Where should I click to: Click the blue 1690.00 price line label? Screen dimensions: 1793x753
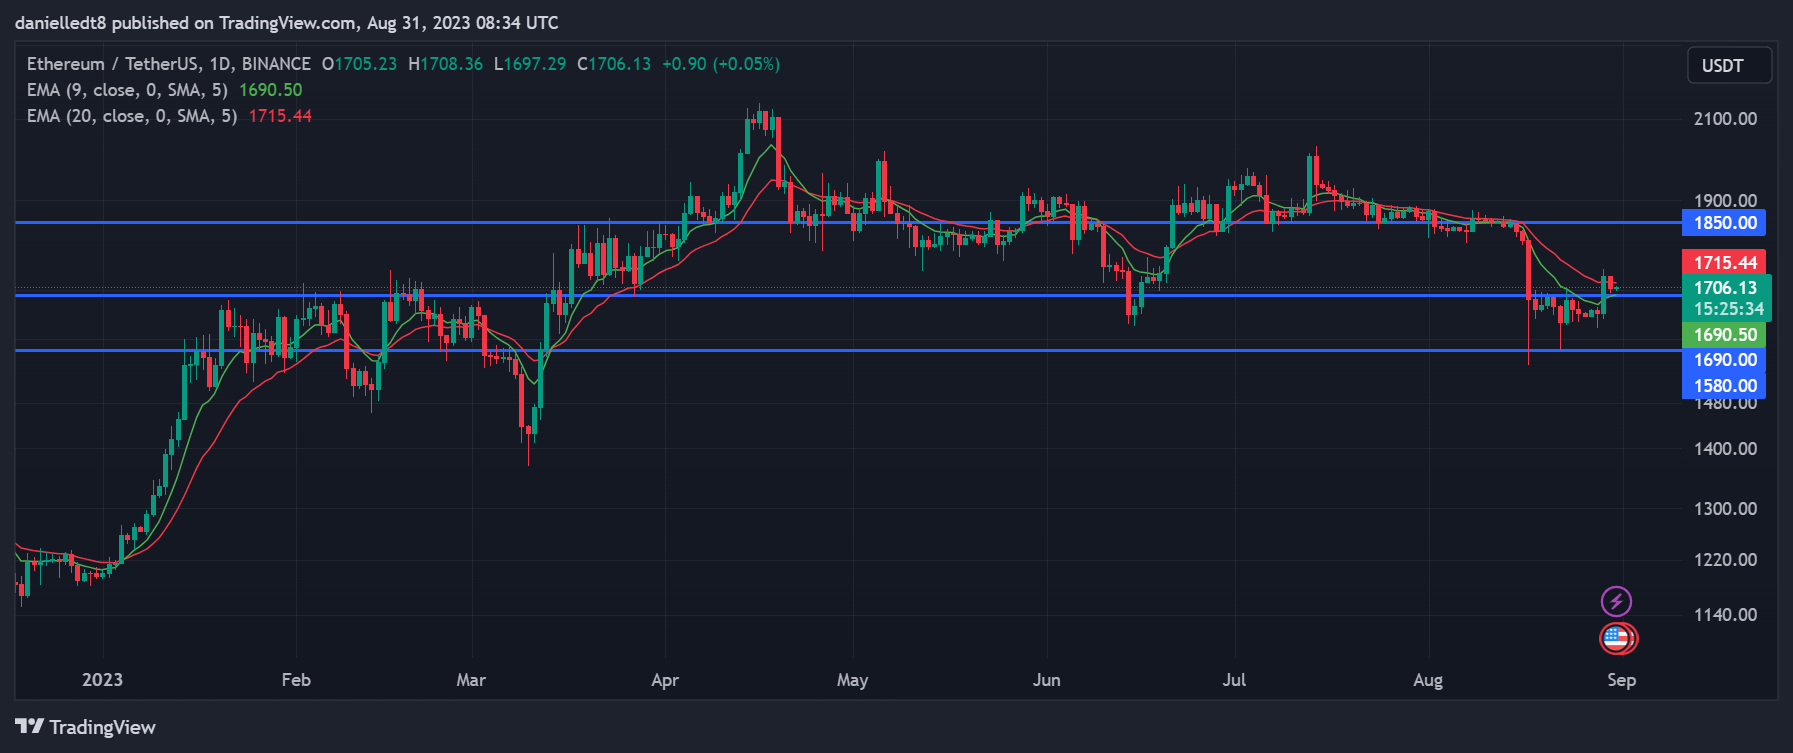click(x=1724, y=360)
